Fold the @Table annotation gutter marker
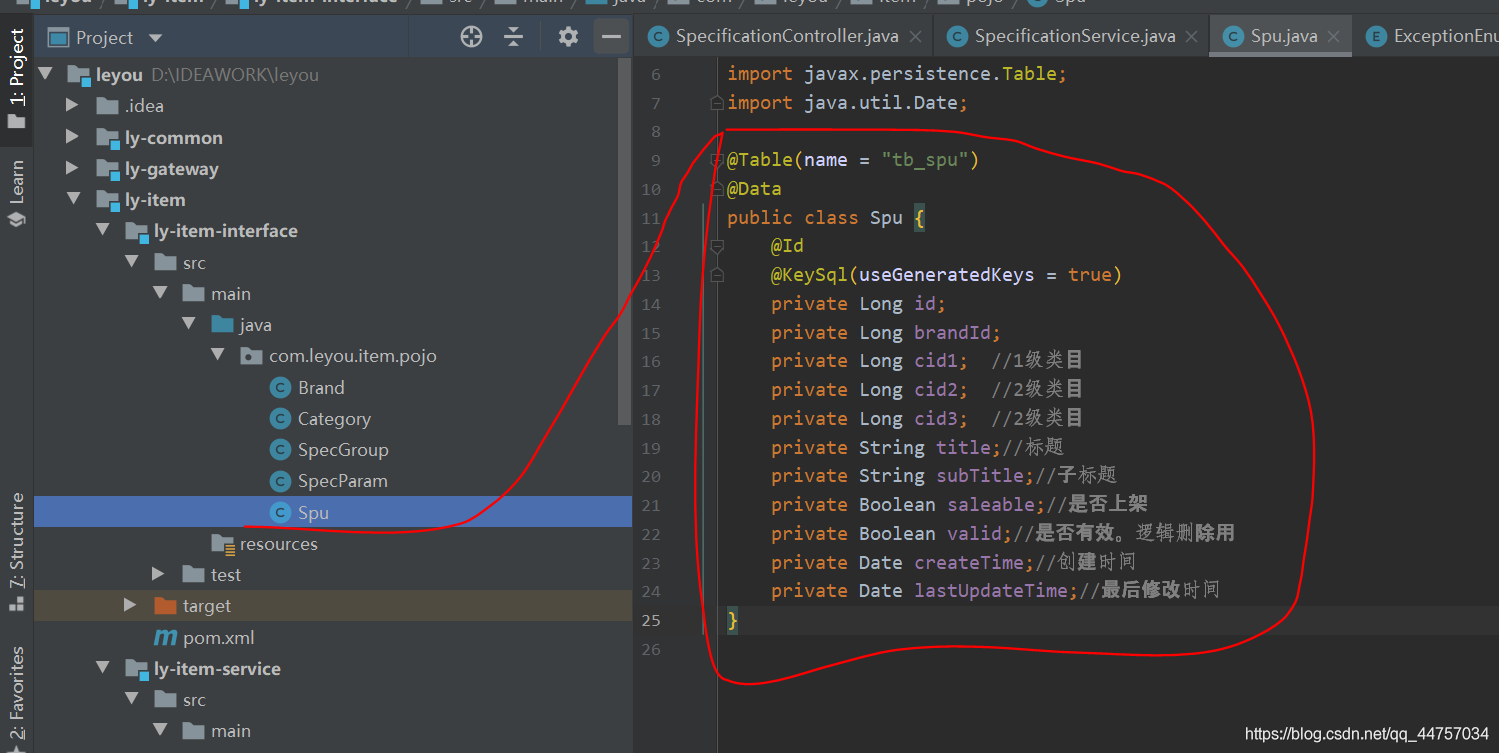The height and width of the screenshot is (753, 1499). pyautogui.click(x=716, y=160)
